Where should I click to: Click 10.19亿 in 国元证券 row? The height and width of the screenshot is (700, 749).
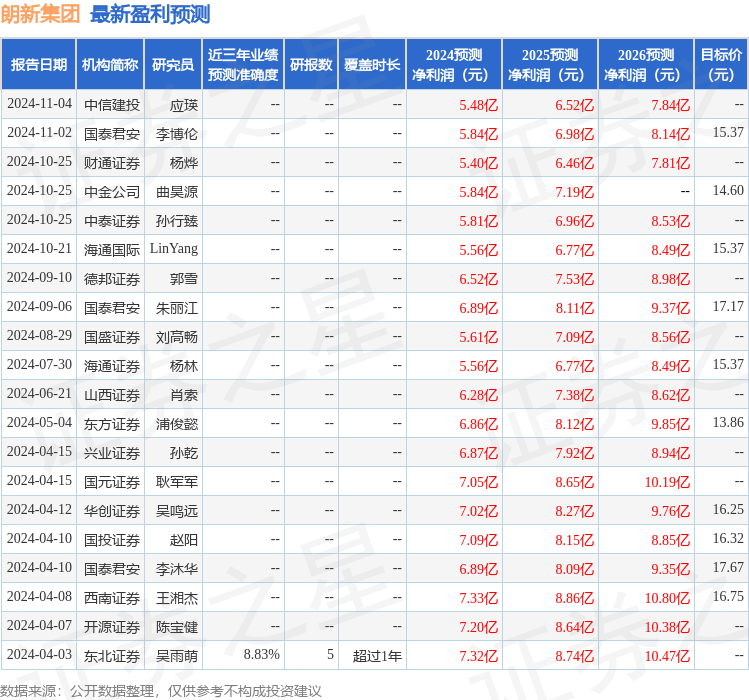coord(667,482)
